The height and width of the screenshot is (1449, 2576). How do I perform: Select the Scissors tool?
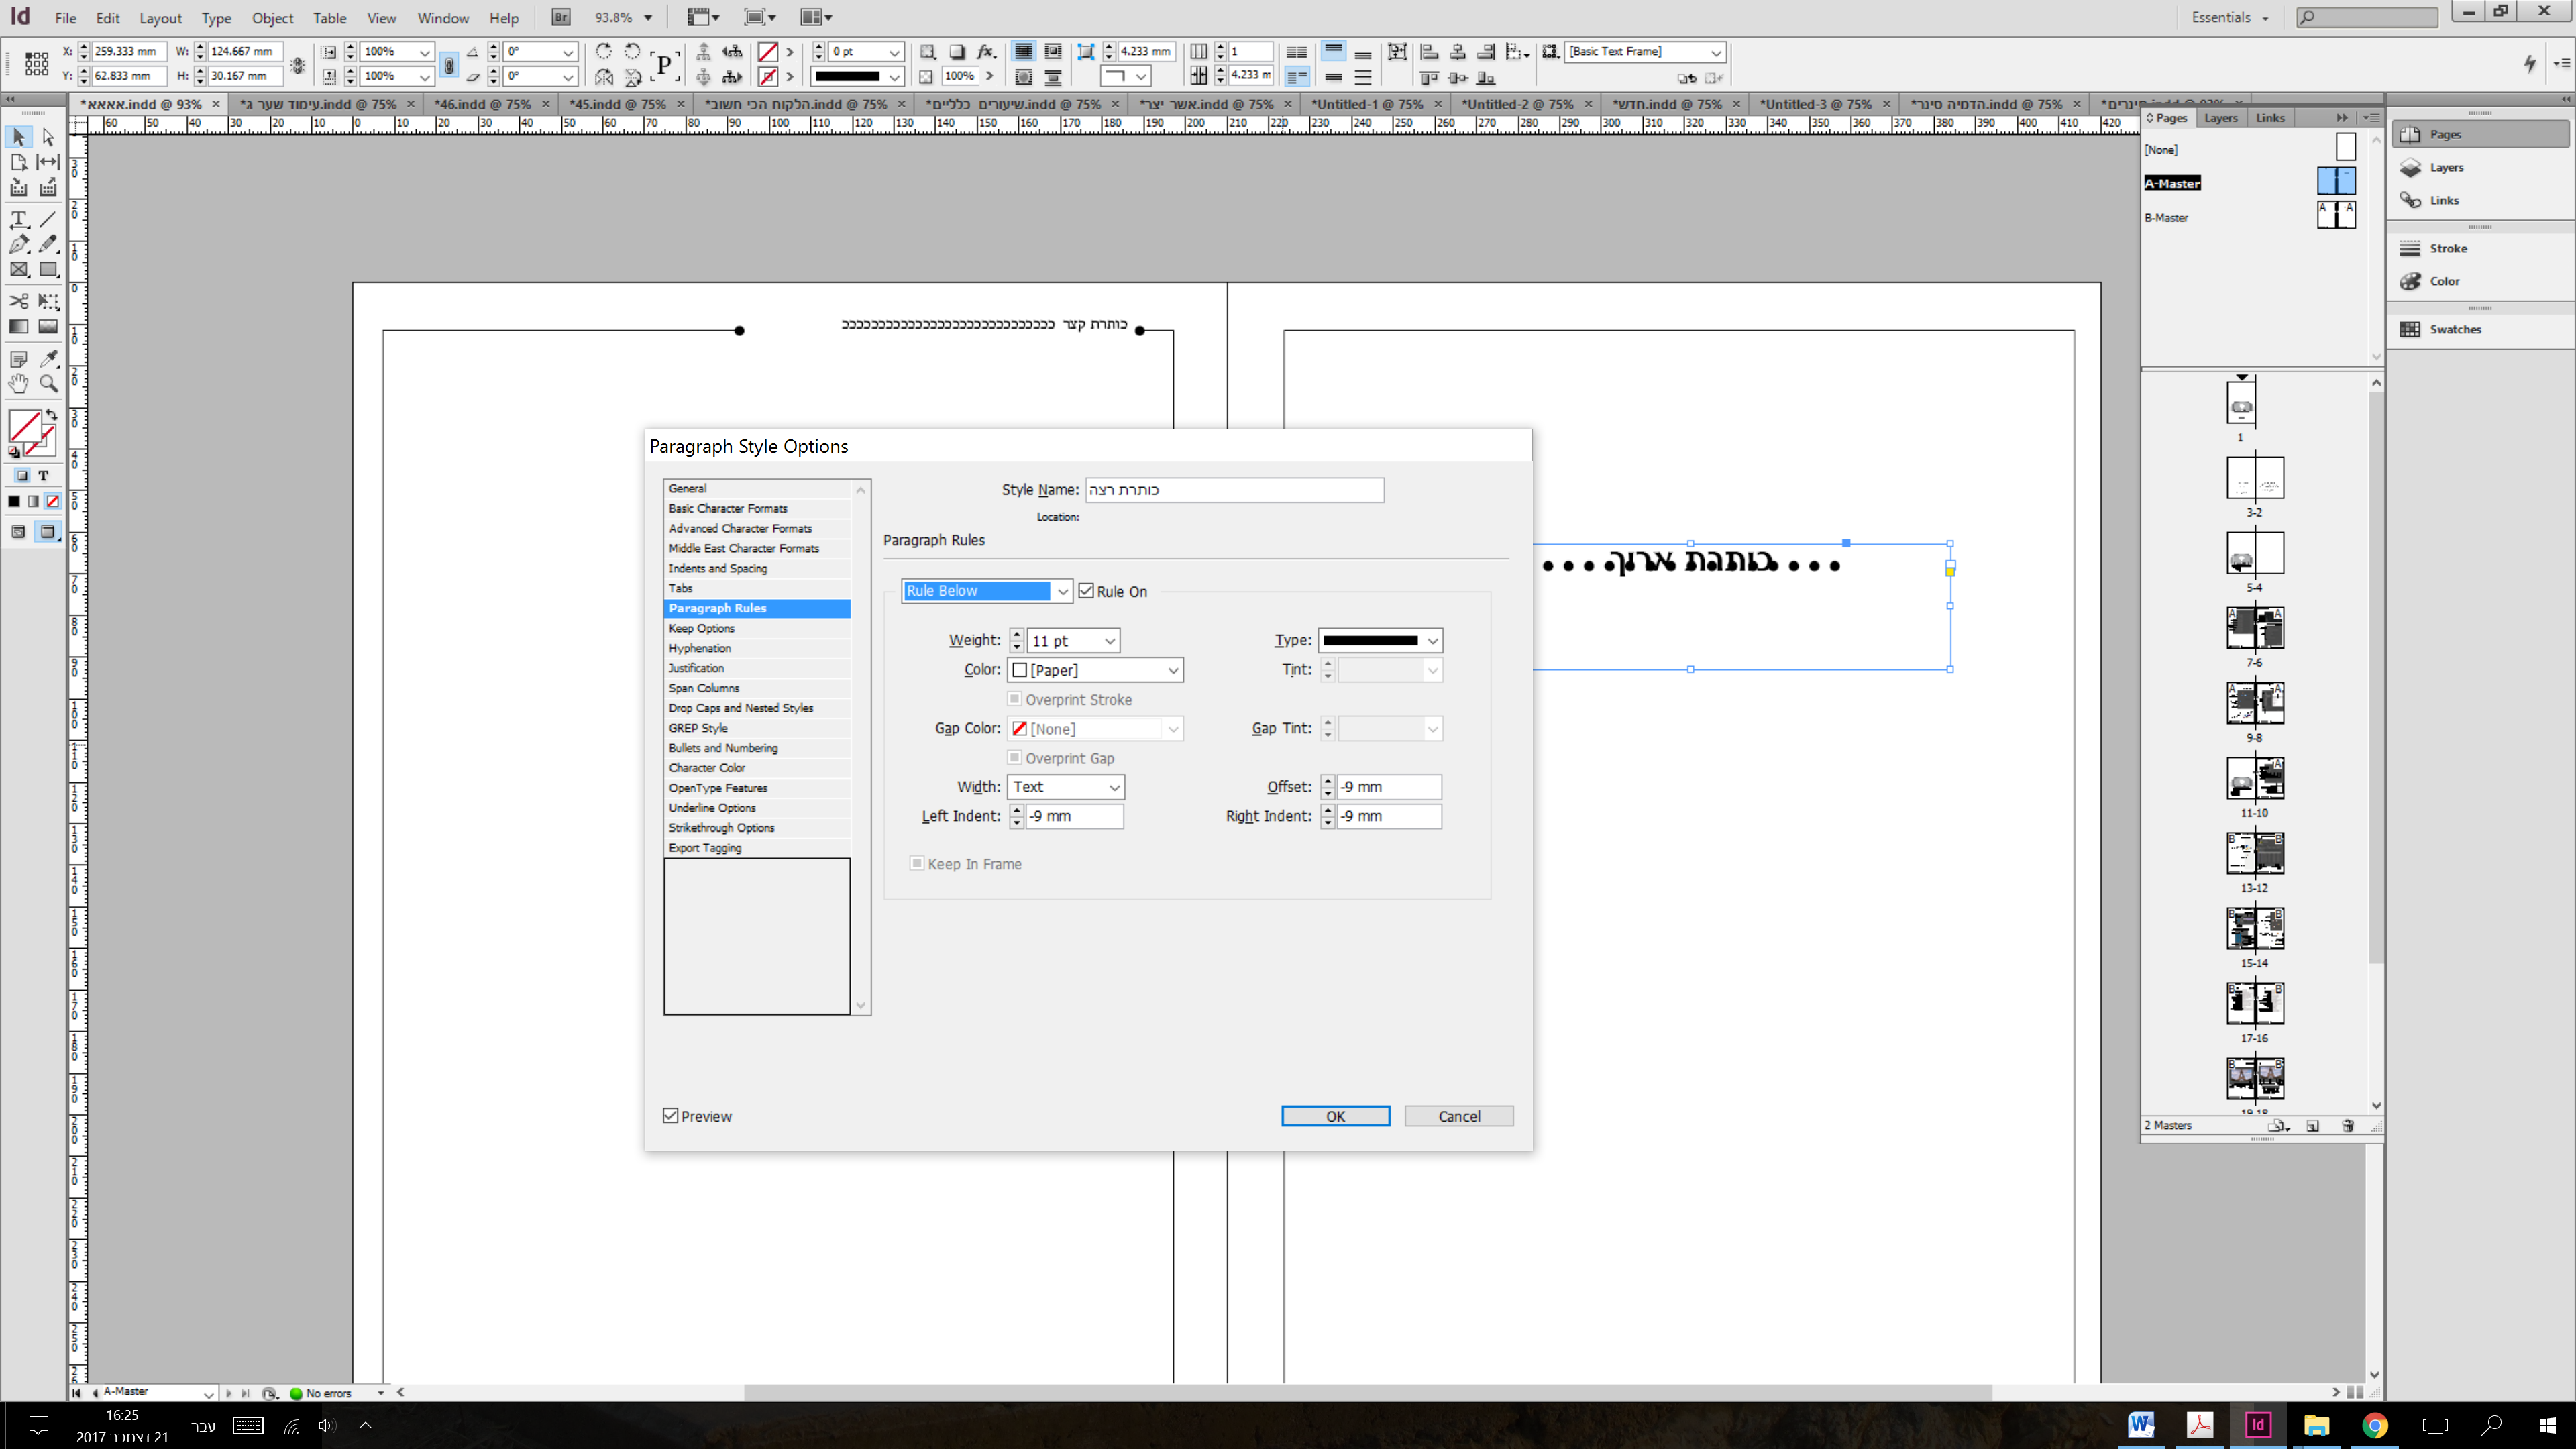[x=18, y=301]
